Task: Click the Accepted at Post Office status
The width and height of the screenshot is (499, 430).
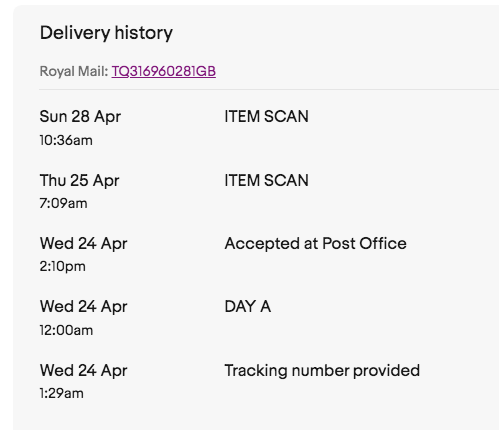Action: pos(316,244)
